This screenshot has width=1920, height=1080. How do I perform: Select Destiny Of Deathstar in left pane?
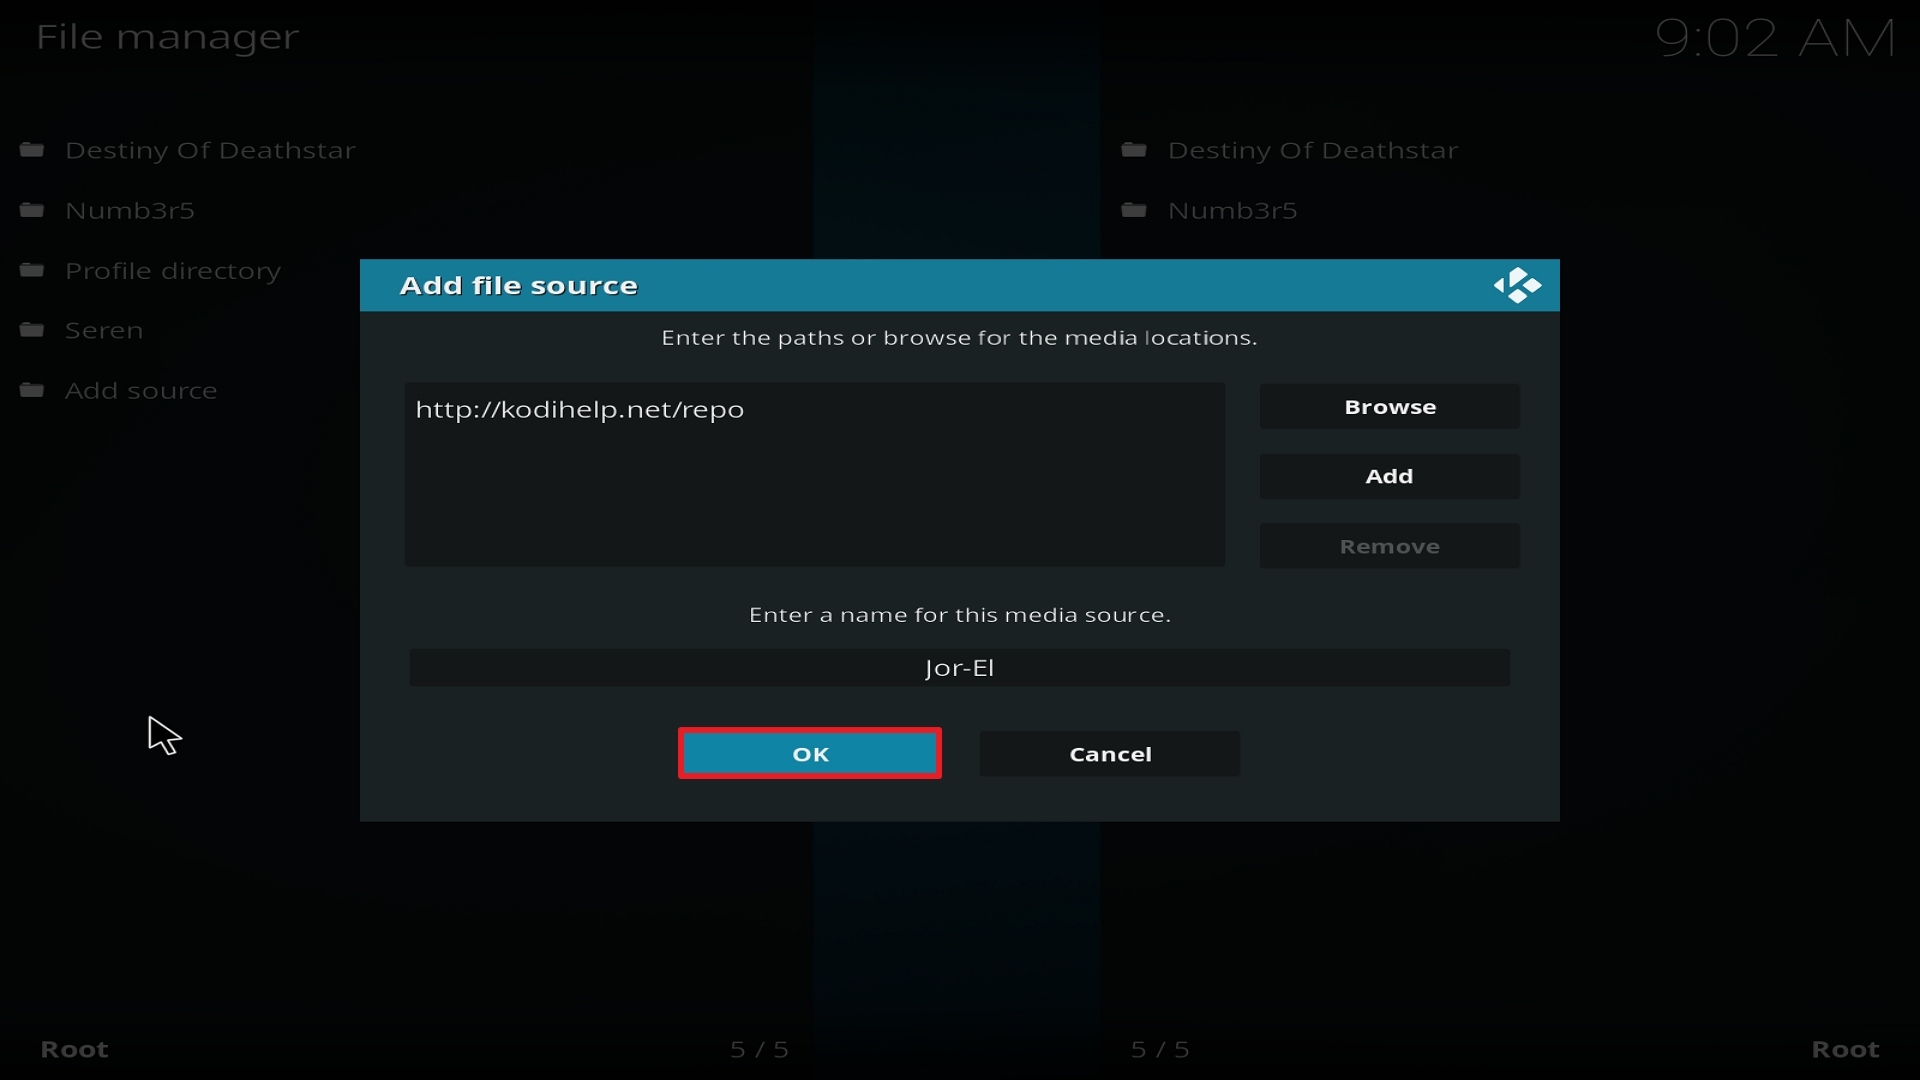coord(210,151)
